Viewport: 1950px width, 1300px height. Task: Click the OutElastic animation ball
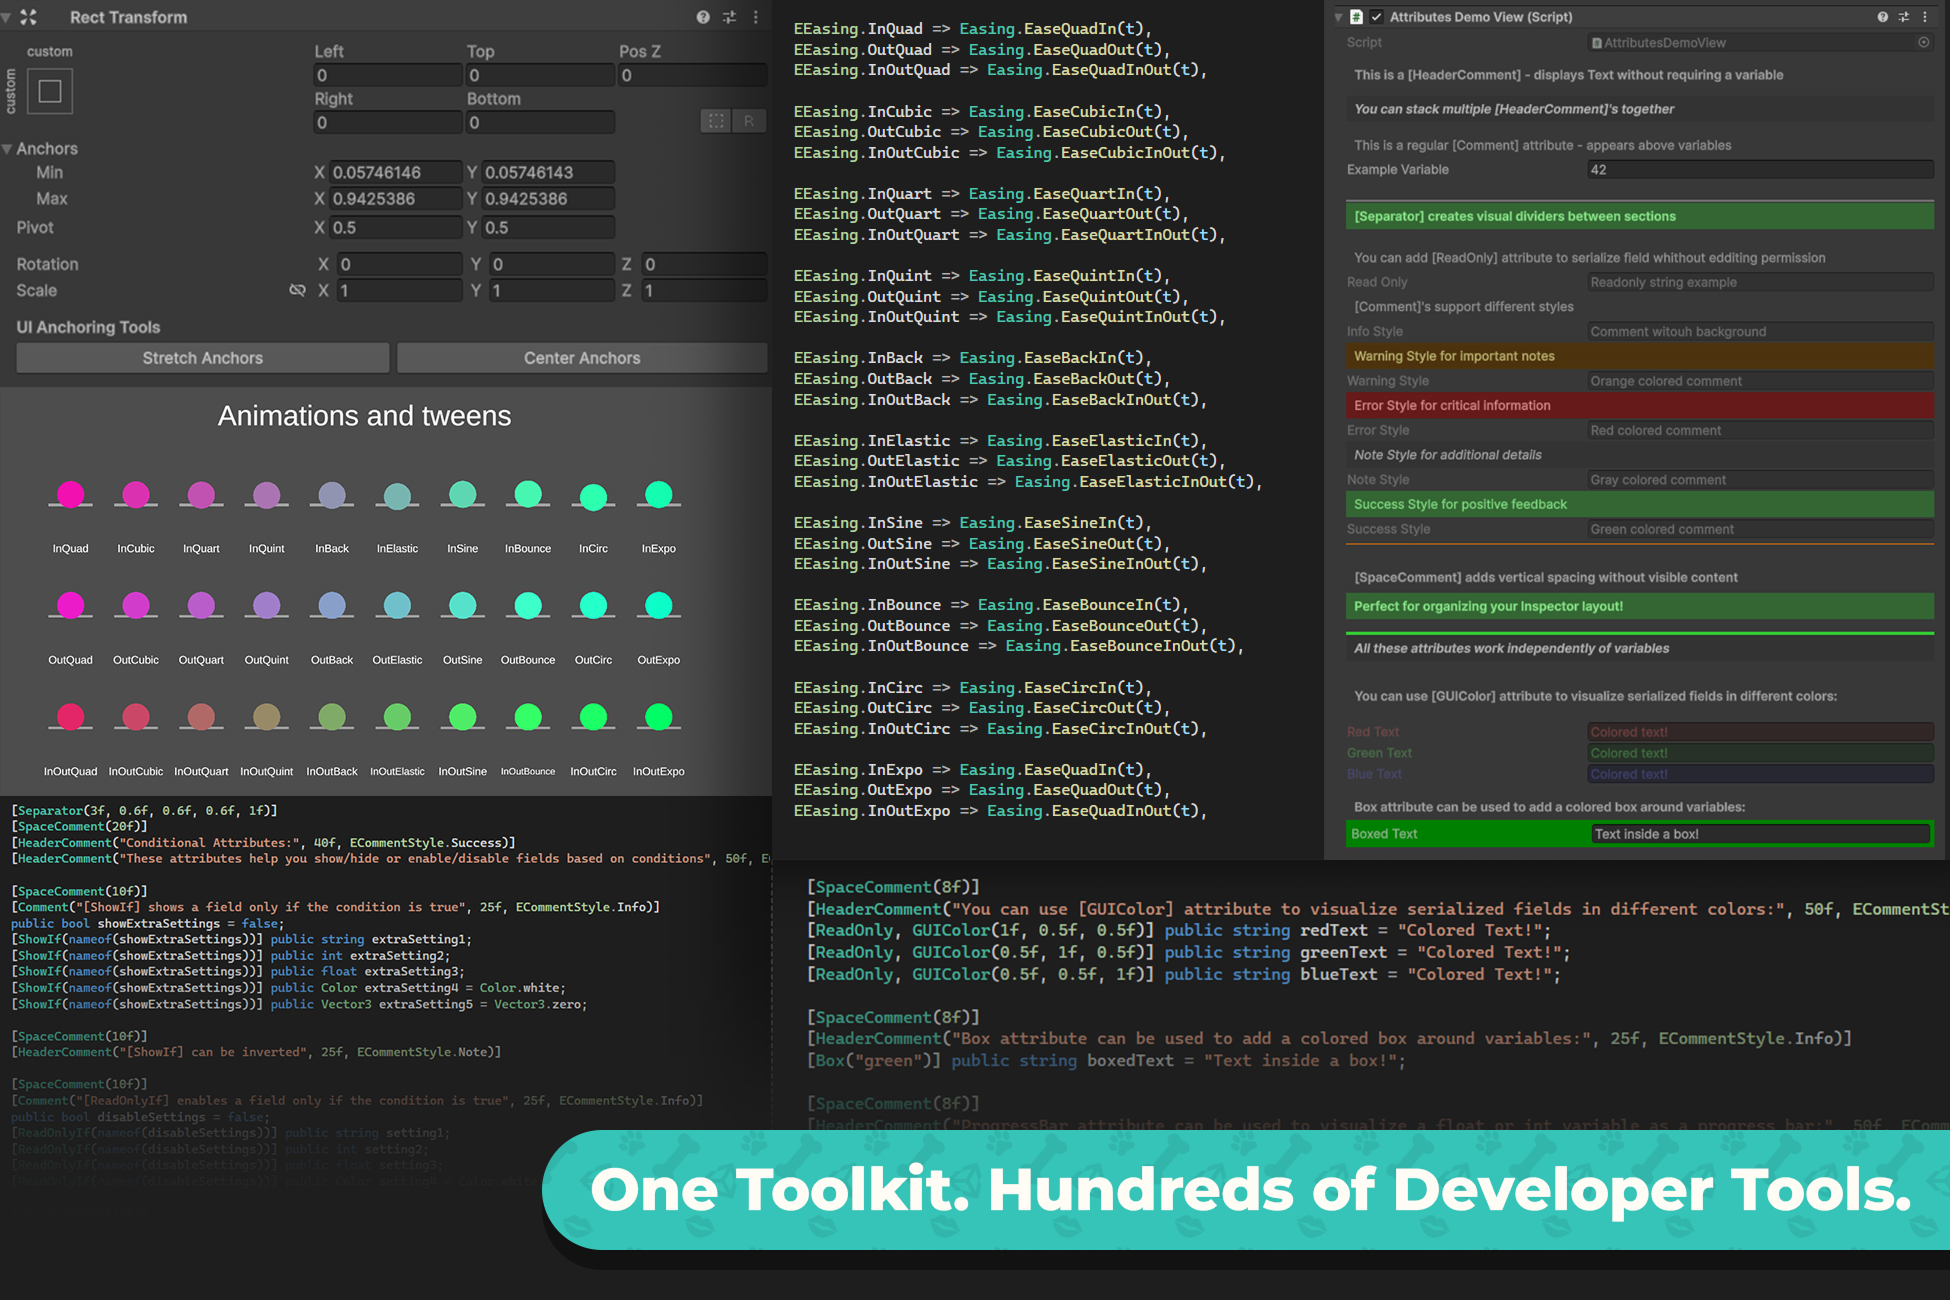(x=397, y=605)
